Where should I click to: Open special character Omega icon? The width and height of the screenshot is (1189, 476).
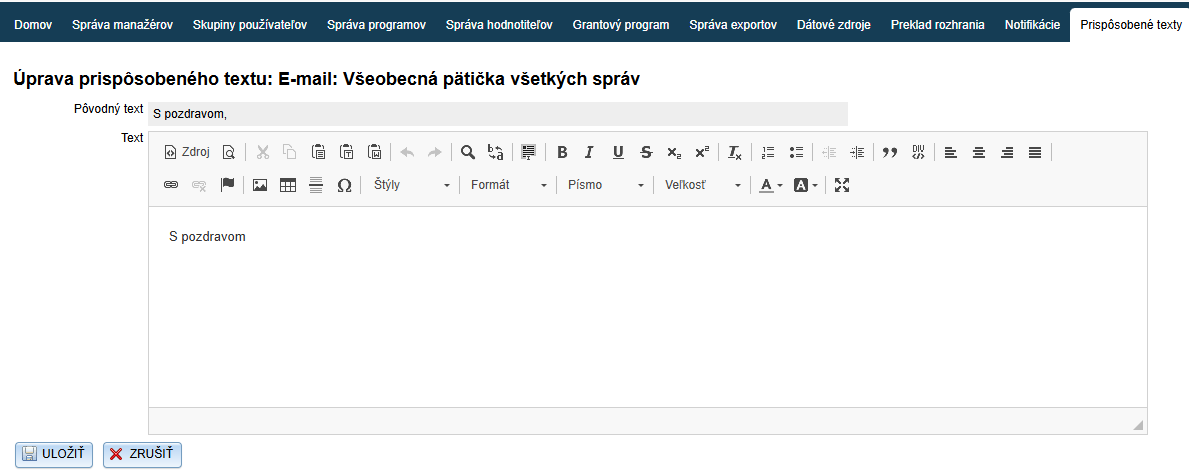click(x=344, y=185)
